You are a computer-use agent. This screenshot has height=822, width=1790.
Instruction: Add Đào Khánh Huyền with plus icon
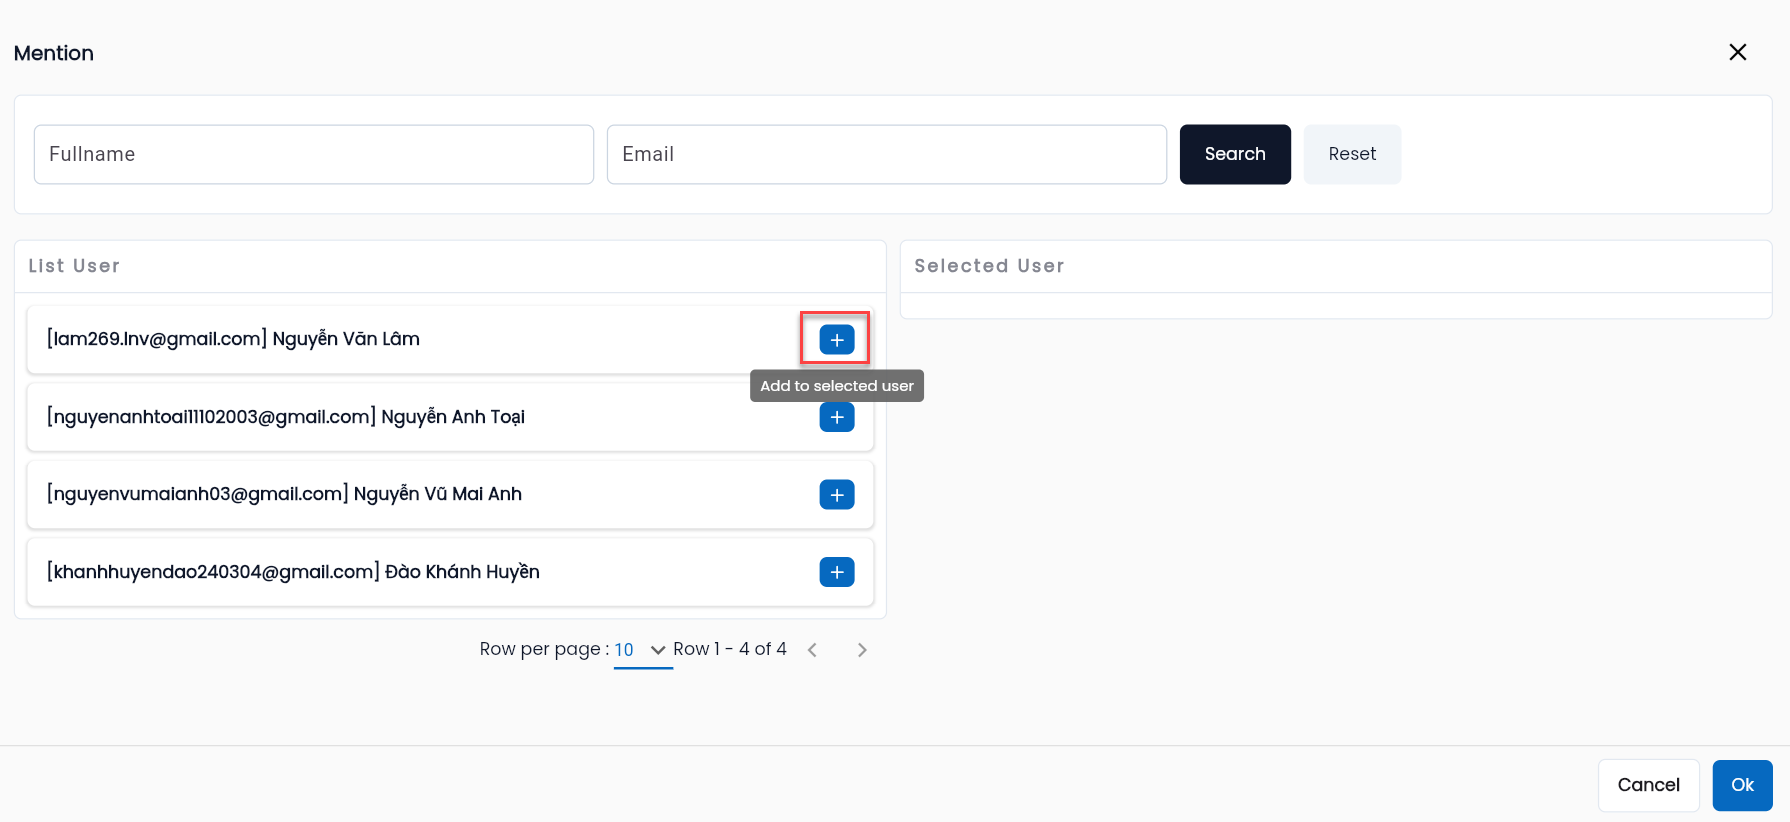click(x=837, y=572)
